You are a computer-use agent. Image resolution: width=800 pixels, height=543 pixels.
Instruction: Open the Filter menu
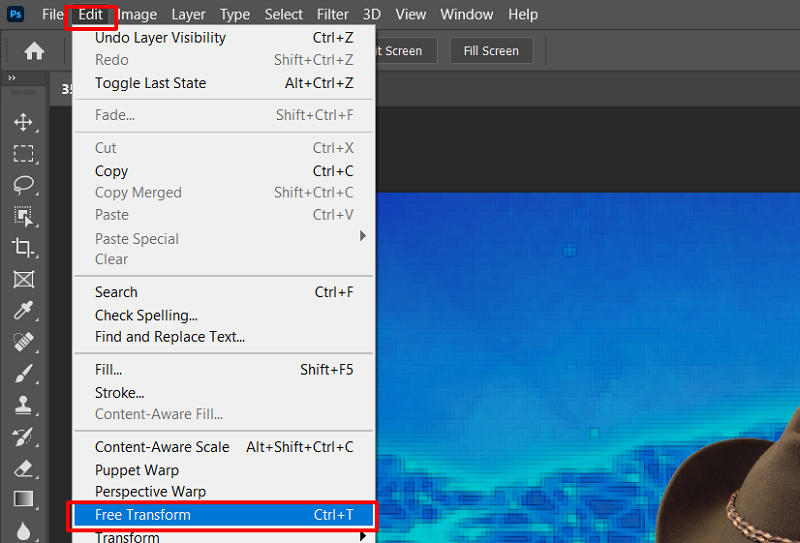(333, 14)
